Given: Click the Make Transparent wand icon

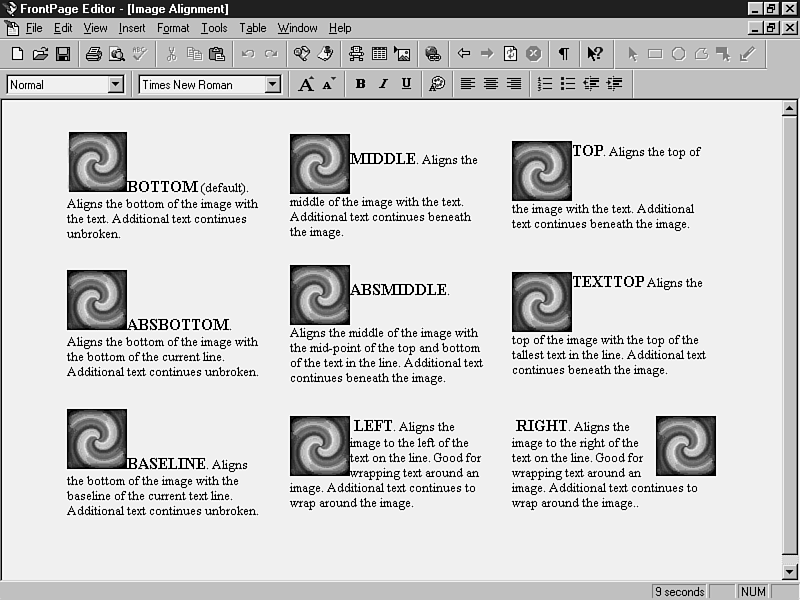Looking at the screenshot, I should (x=747, y=54).
